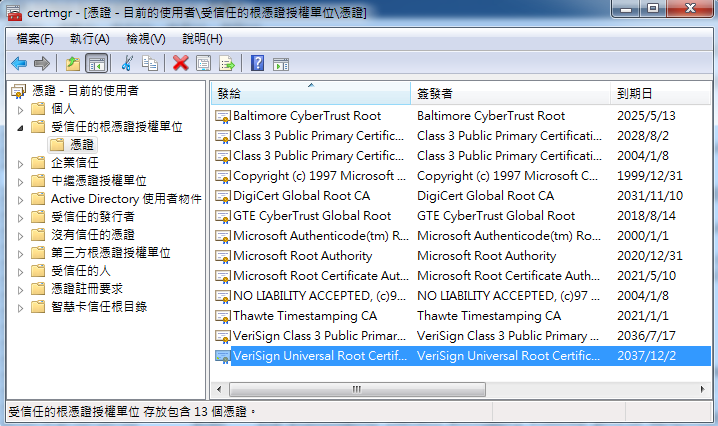
Task: Click the certificate icon of Microsoft Root Authority
Action: click(223, 257)
